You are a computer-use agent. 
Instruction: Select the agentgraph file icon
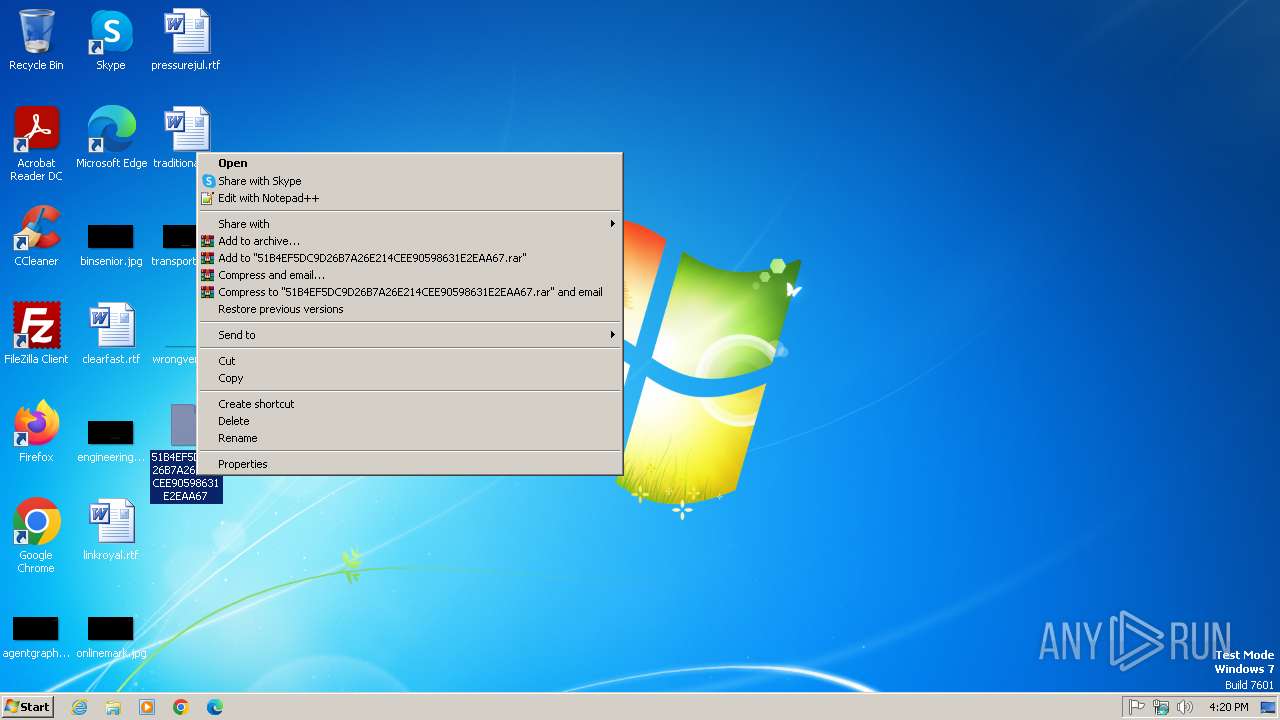(36, 637)
